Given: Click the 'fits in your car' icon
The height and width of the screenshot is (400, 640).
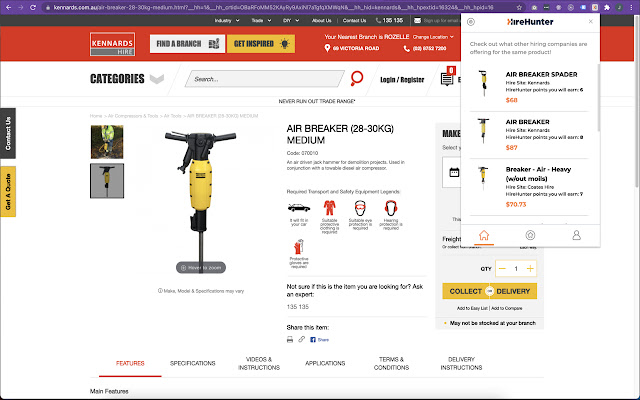Looking at the screenshot, I should point(299,208).
